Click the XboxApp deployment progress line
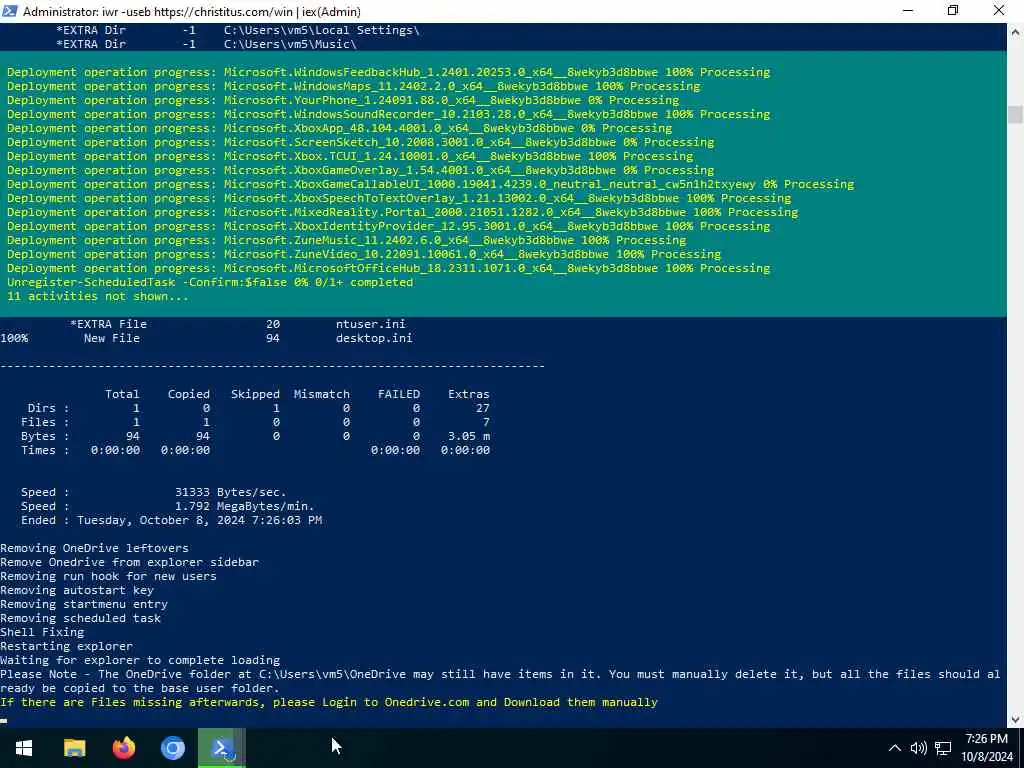The width and height of the screenshot is (1024, 768). point(340,128)
